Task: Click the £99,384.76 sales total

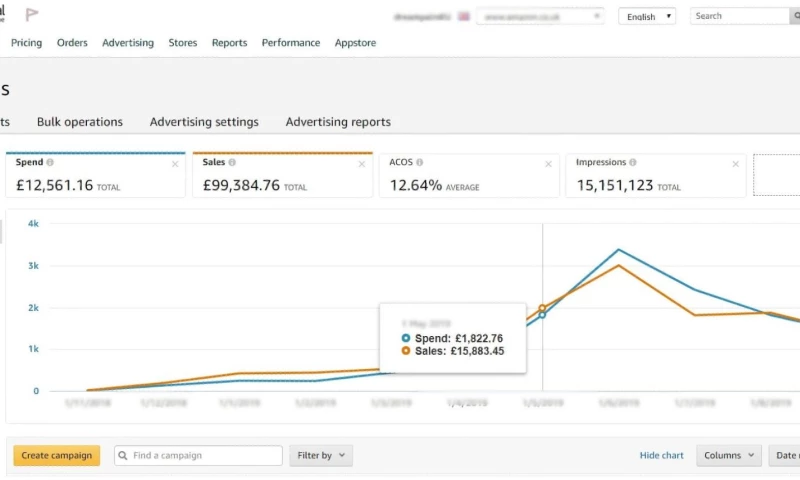Action: tap(241, 185)
